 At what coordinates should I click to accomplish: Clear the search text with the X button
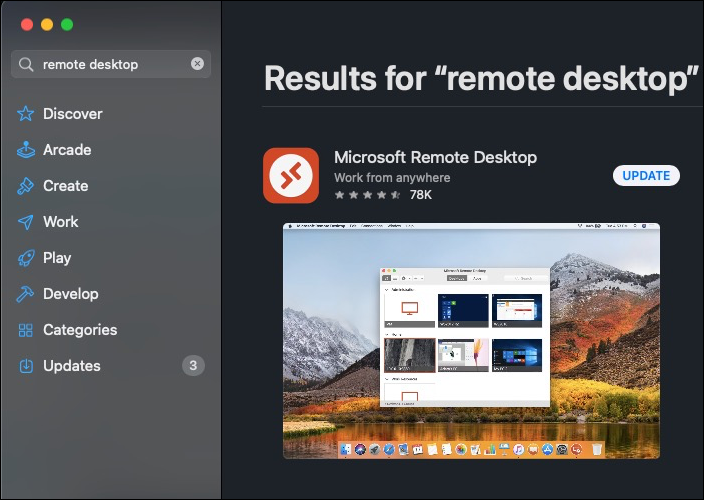[197, 64]
